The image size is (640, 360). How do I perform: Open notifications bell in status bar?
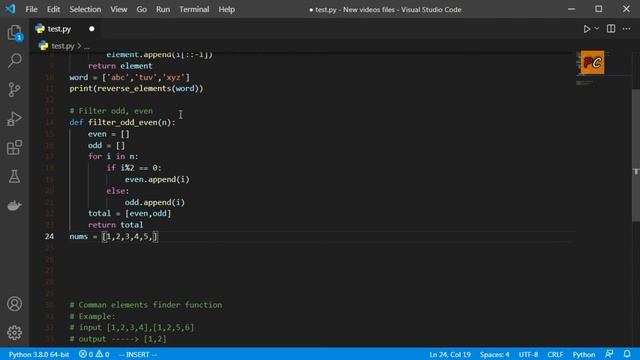click(x=627, y=354)
